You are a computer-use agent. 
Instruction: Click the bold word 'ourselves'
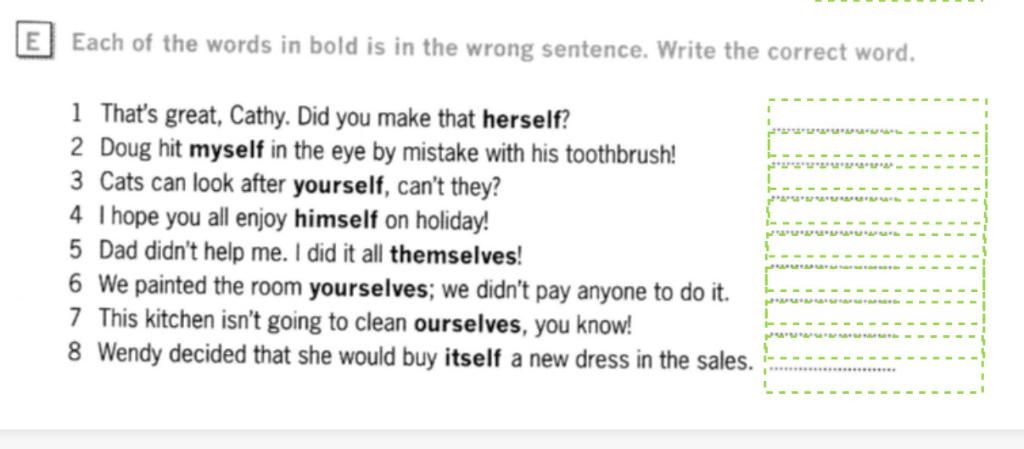click(x=467, y=325)
